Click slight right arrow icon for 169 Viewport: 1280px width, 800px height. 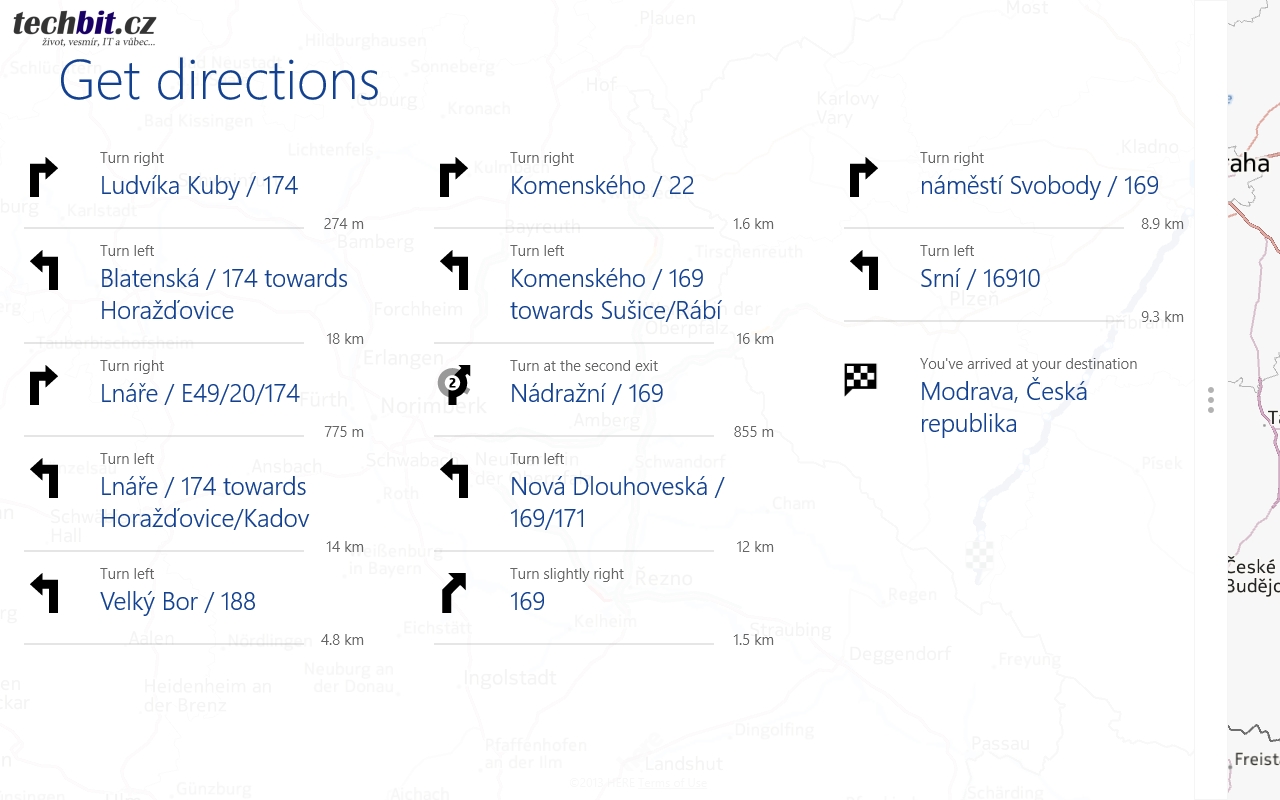454,592
